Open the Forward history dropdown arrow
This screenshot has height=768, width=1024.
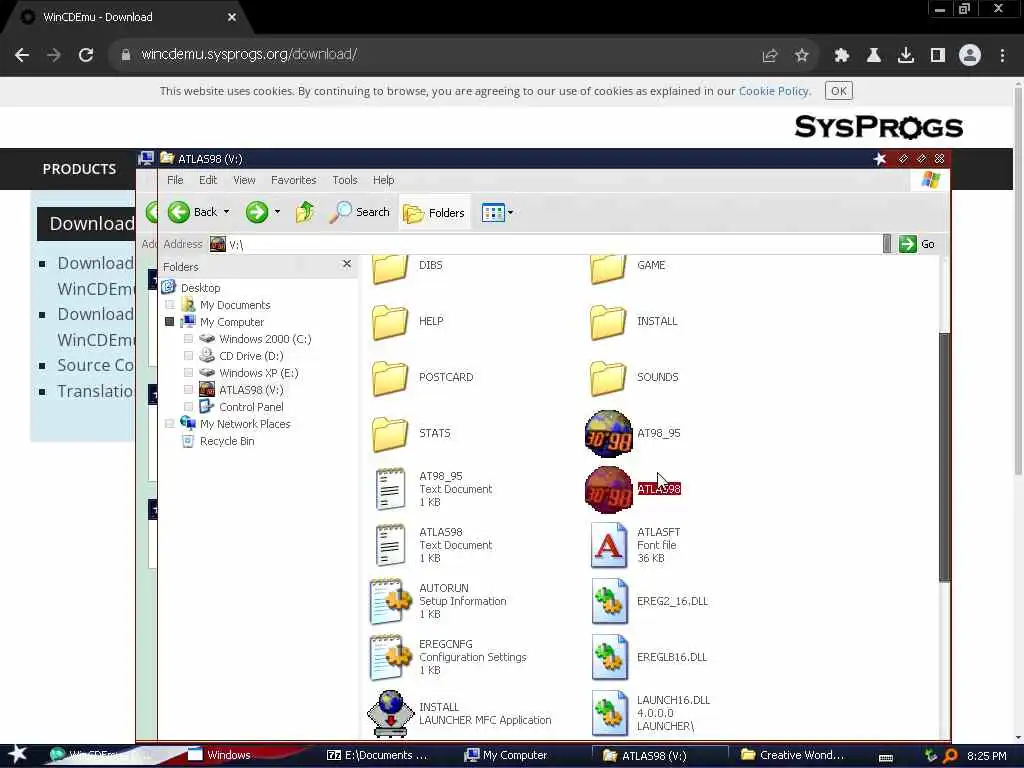pos(278,212)
